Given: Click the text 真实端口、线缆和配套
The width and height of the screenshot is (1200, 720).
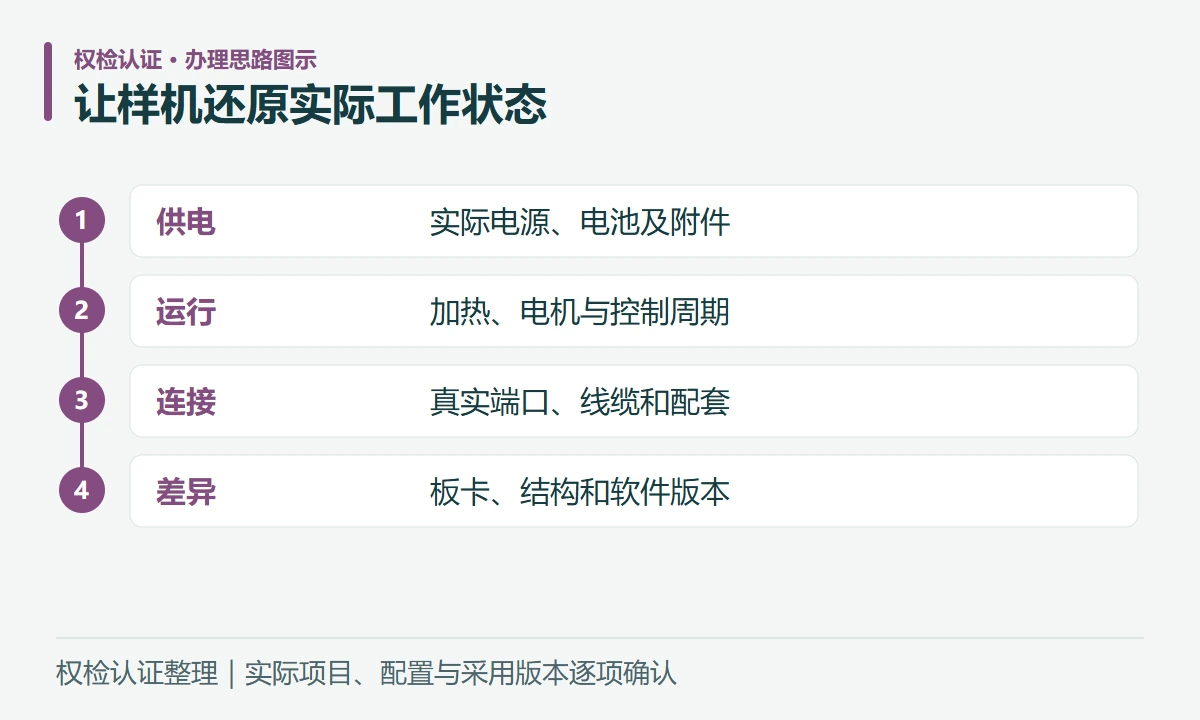Looking at the screenshot, I should pos(580,401).
